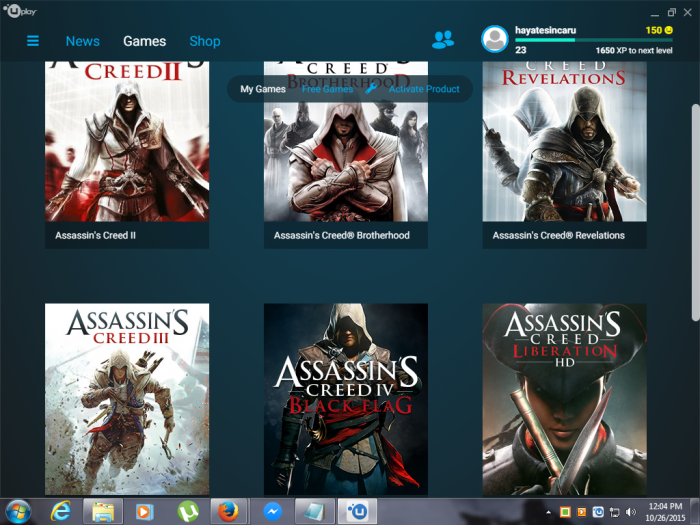The image size is (700, 525).
Task: Click the Activate Product link
Action: pyautogui.click(x=424, y=89)
